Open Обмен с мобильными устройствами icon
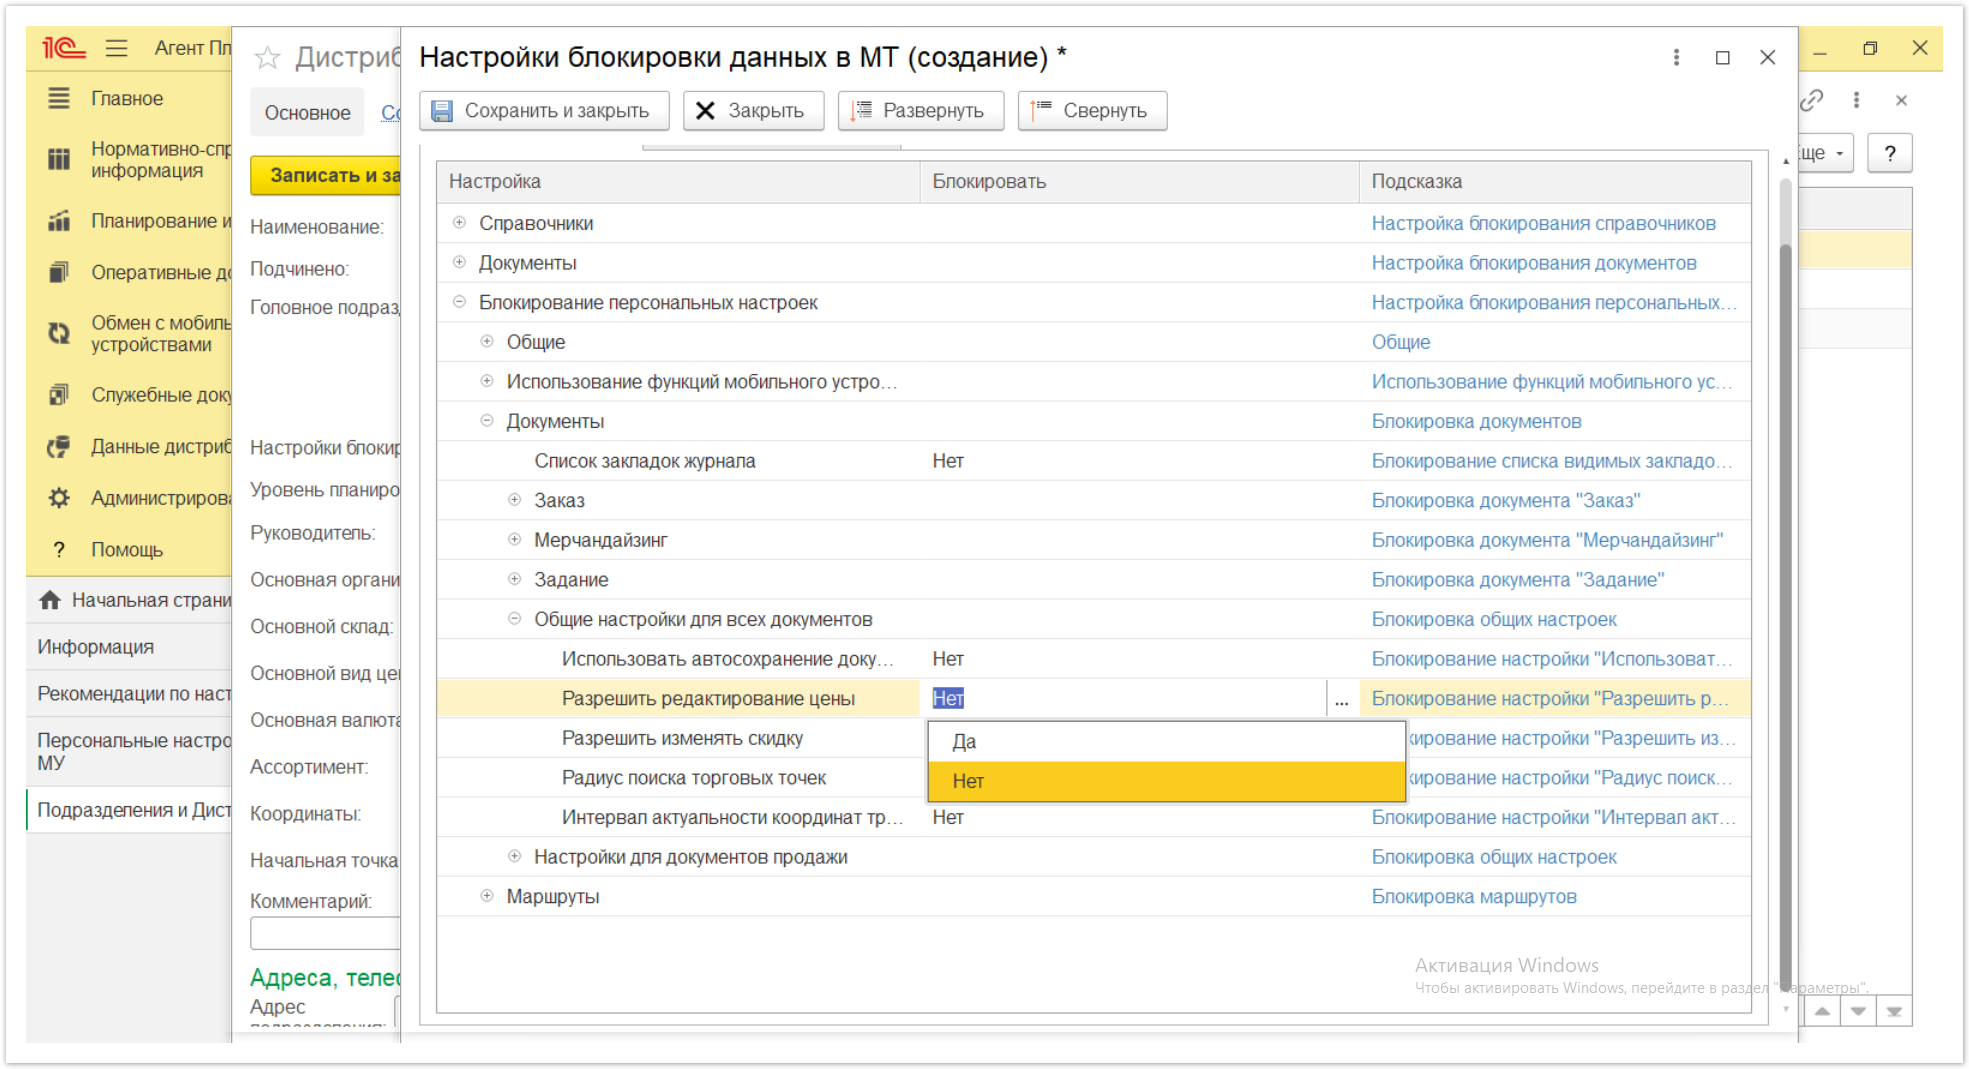Screen dimensions: 1969x1069 click(59, 333)
